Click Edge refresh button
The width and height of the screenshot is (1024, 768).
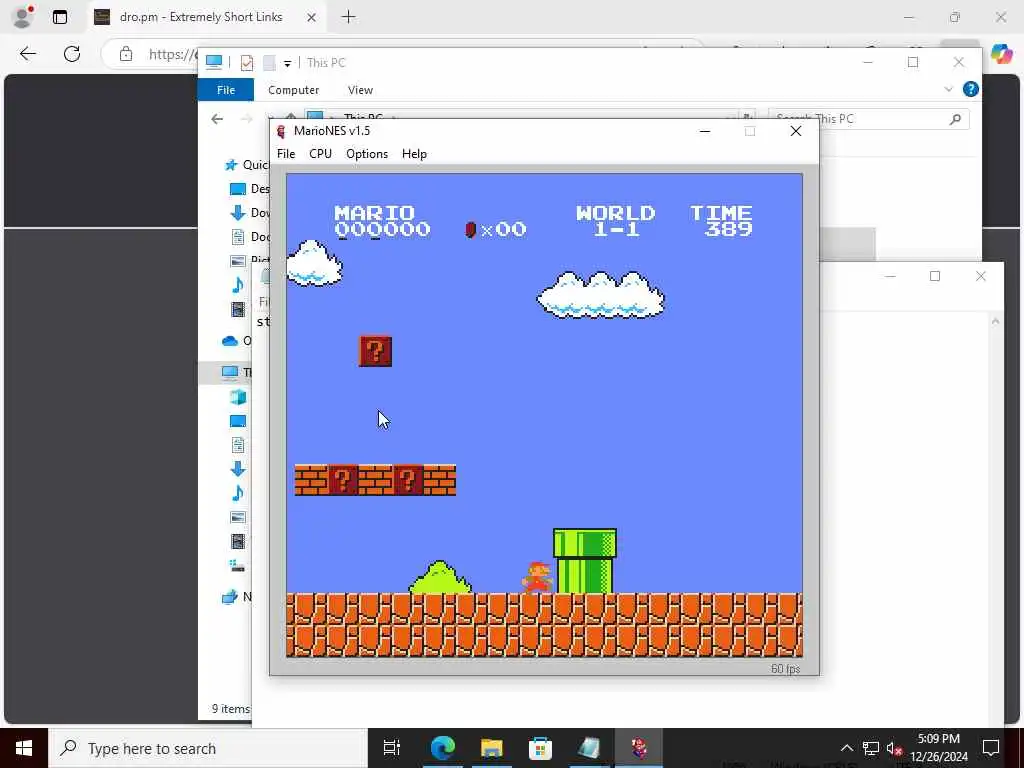72,54
